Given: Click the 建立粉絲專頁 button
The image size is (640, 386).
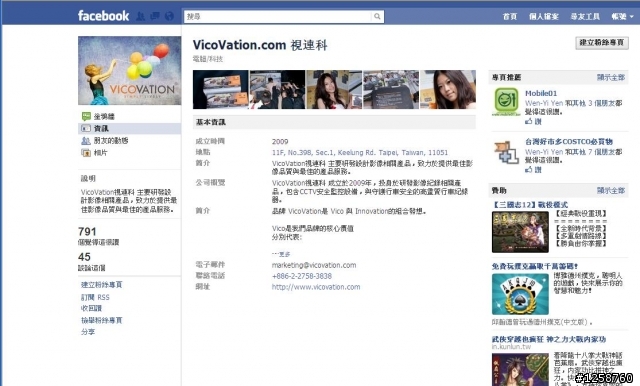Looking at the screenshot, I should (x=602, y=42).
